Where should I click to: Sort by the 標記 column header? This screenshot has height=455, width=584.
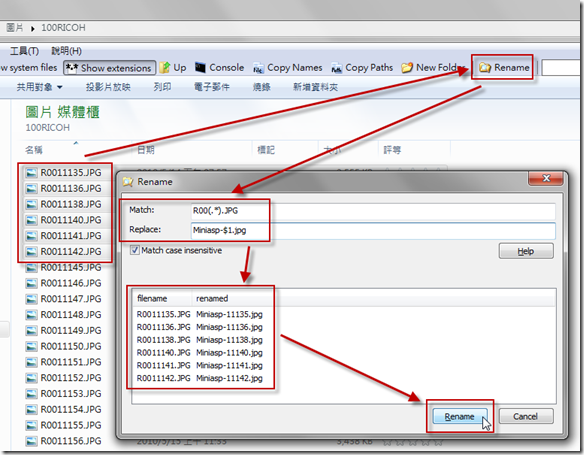266,150
